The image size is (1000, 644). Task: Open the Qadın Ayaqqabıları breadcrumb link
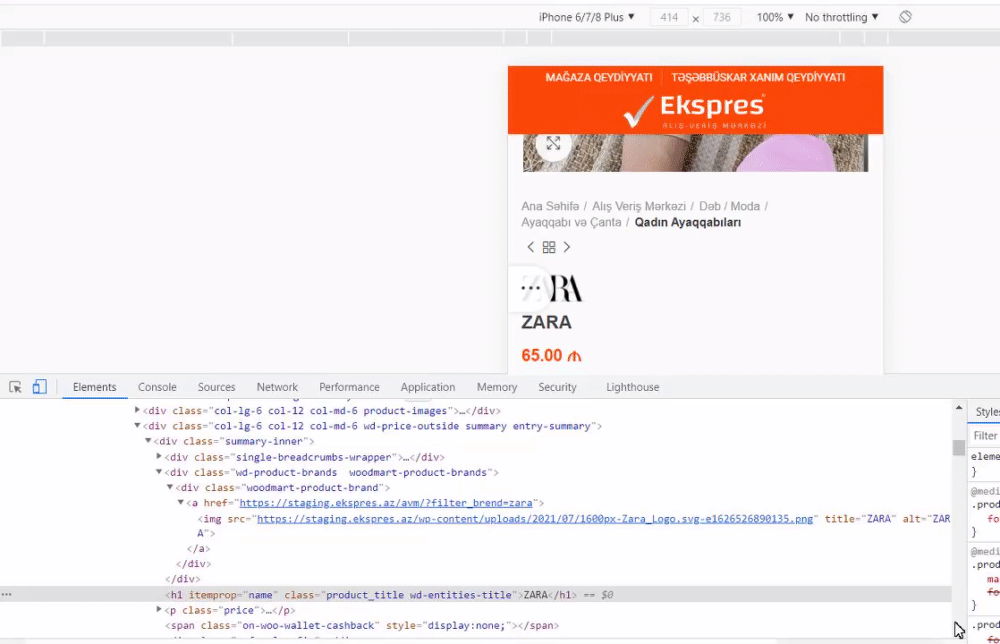(x=688, y=223)
